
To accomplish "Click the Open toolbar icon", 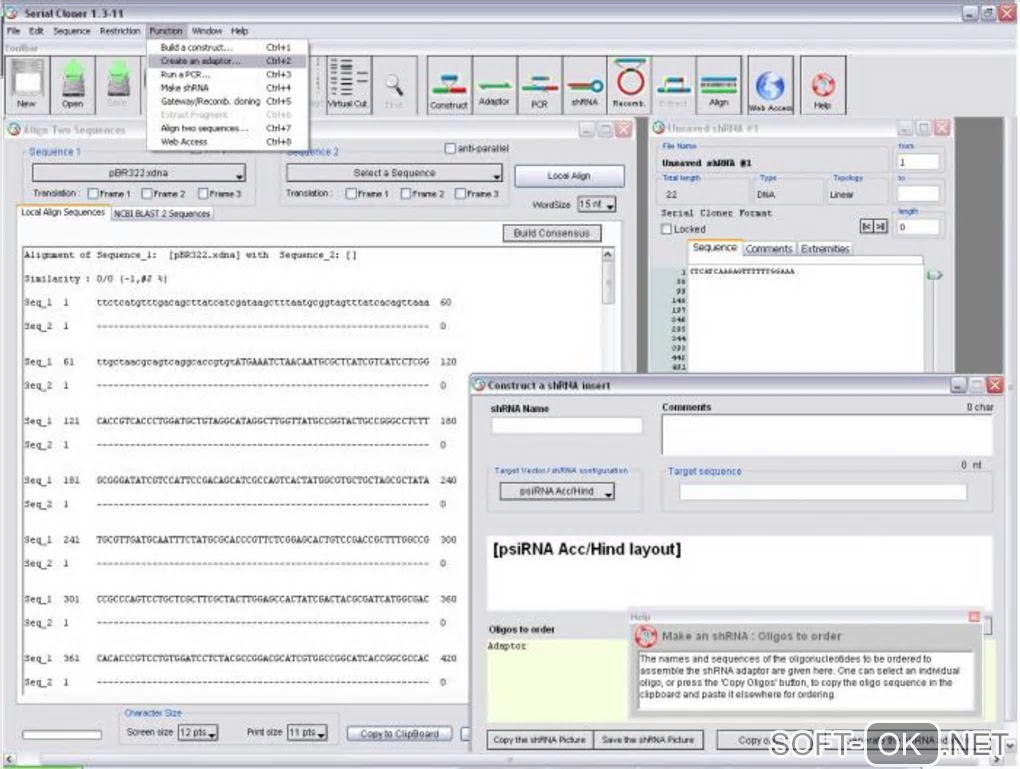I will coord(73,85).
